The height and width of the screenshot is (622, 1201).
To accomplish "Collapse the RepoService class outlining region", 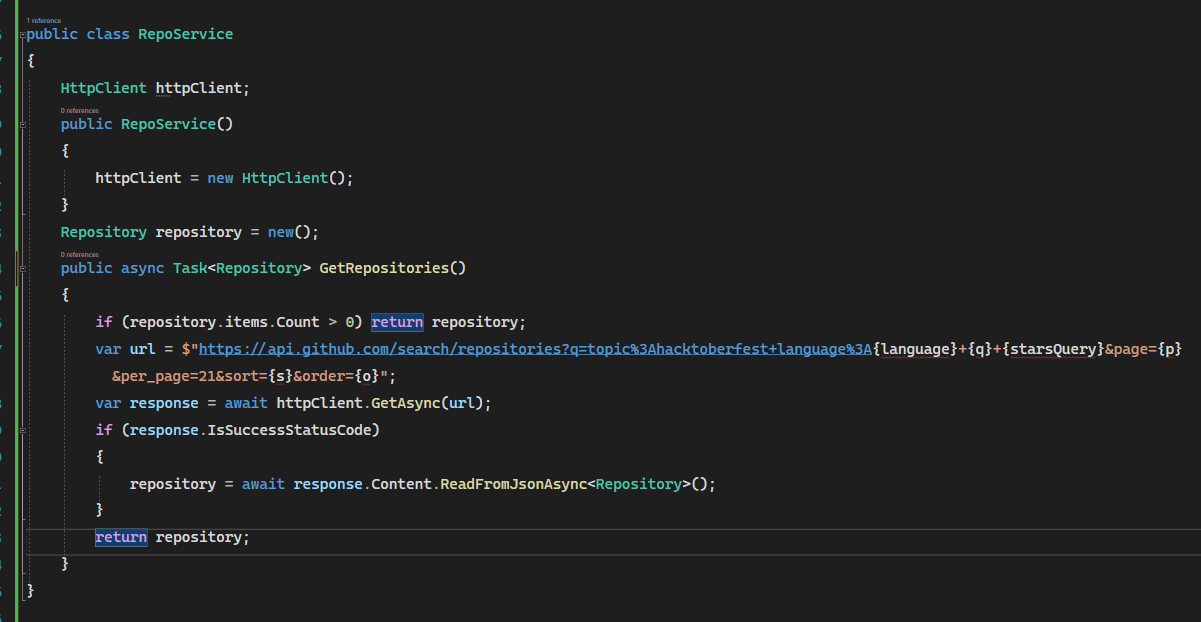I will pyautogui.click(x=22, y=35).
